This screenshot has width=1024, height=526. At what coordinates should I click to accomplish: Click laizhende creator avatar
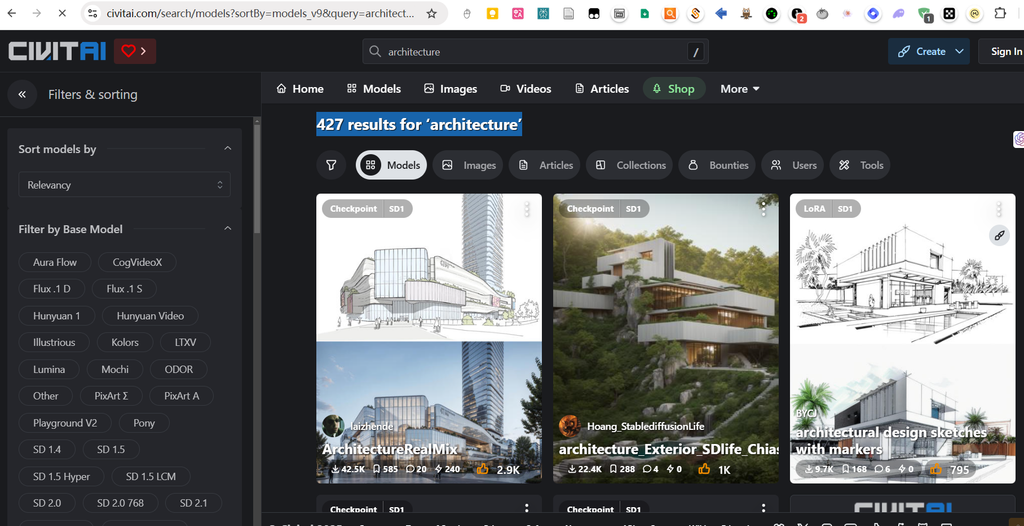pos(333,426)
